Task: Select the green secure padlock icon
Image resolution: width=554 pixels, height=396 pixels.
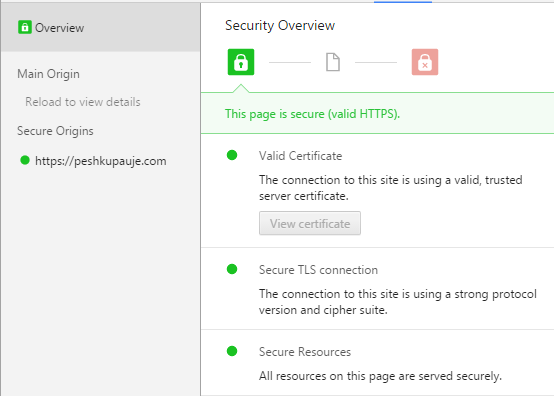Action: (241, 62)
